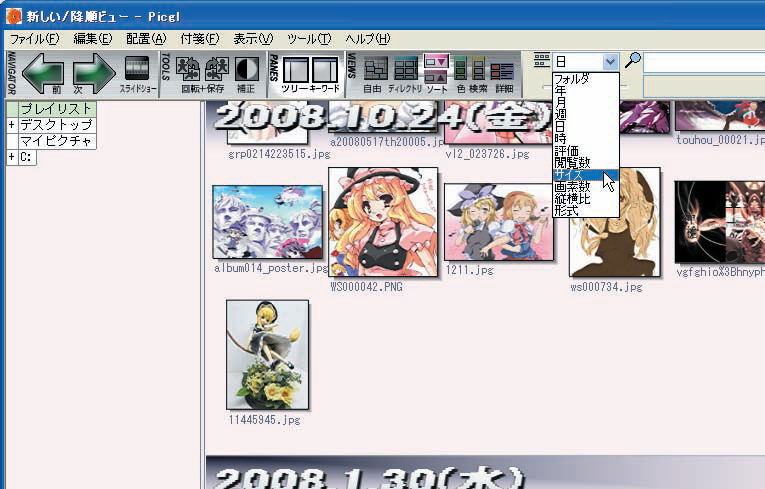The image size is (765, 489).
Task: Select デスクトップ label in the tree
Action: coord(57,125)
